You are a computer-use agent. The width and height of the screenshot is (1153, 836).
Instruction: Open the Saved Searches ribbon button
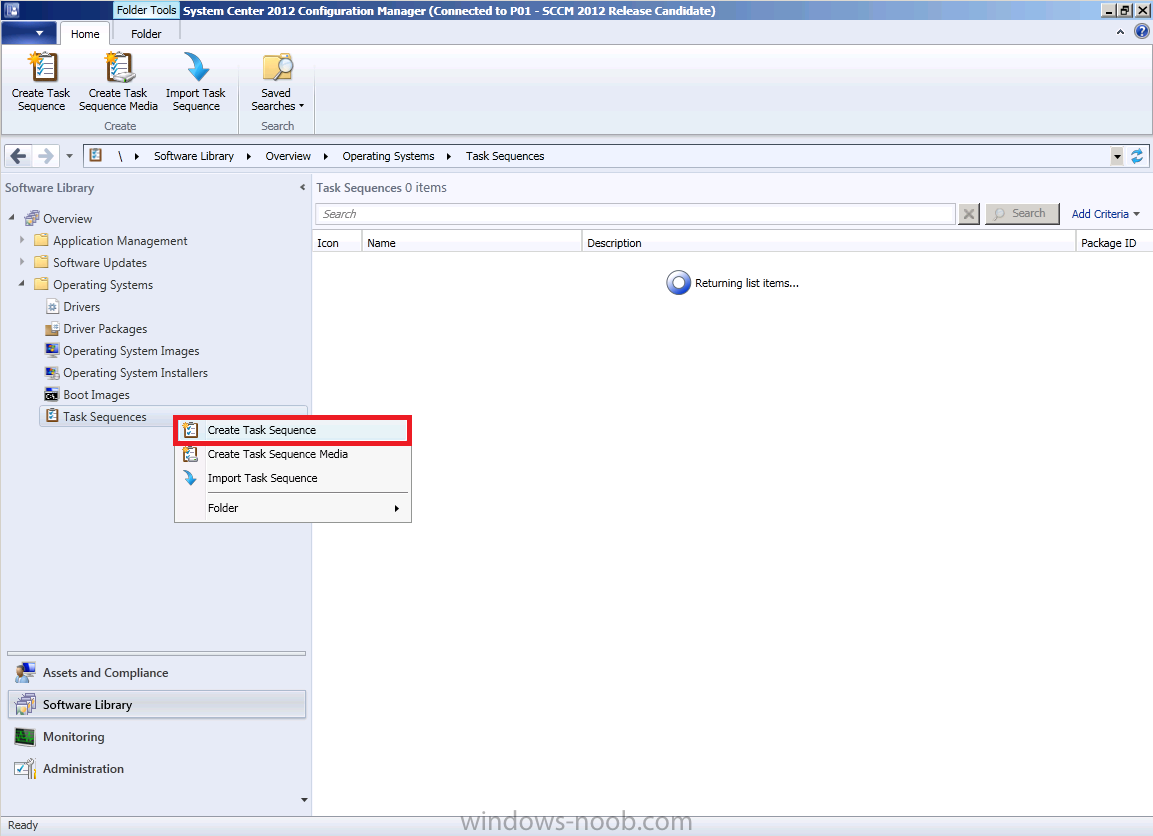tap(277, 81)
